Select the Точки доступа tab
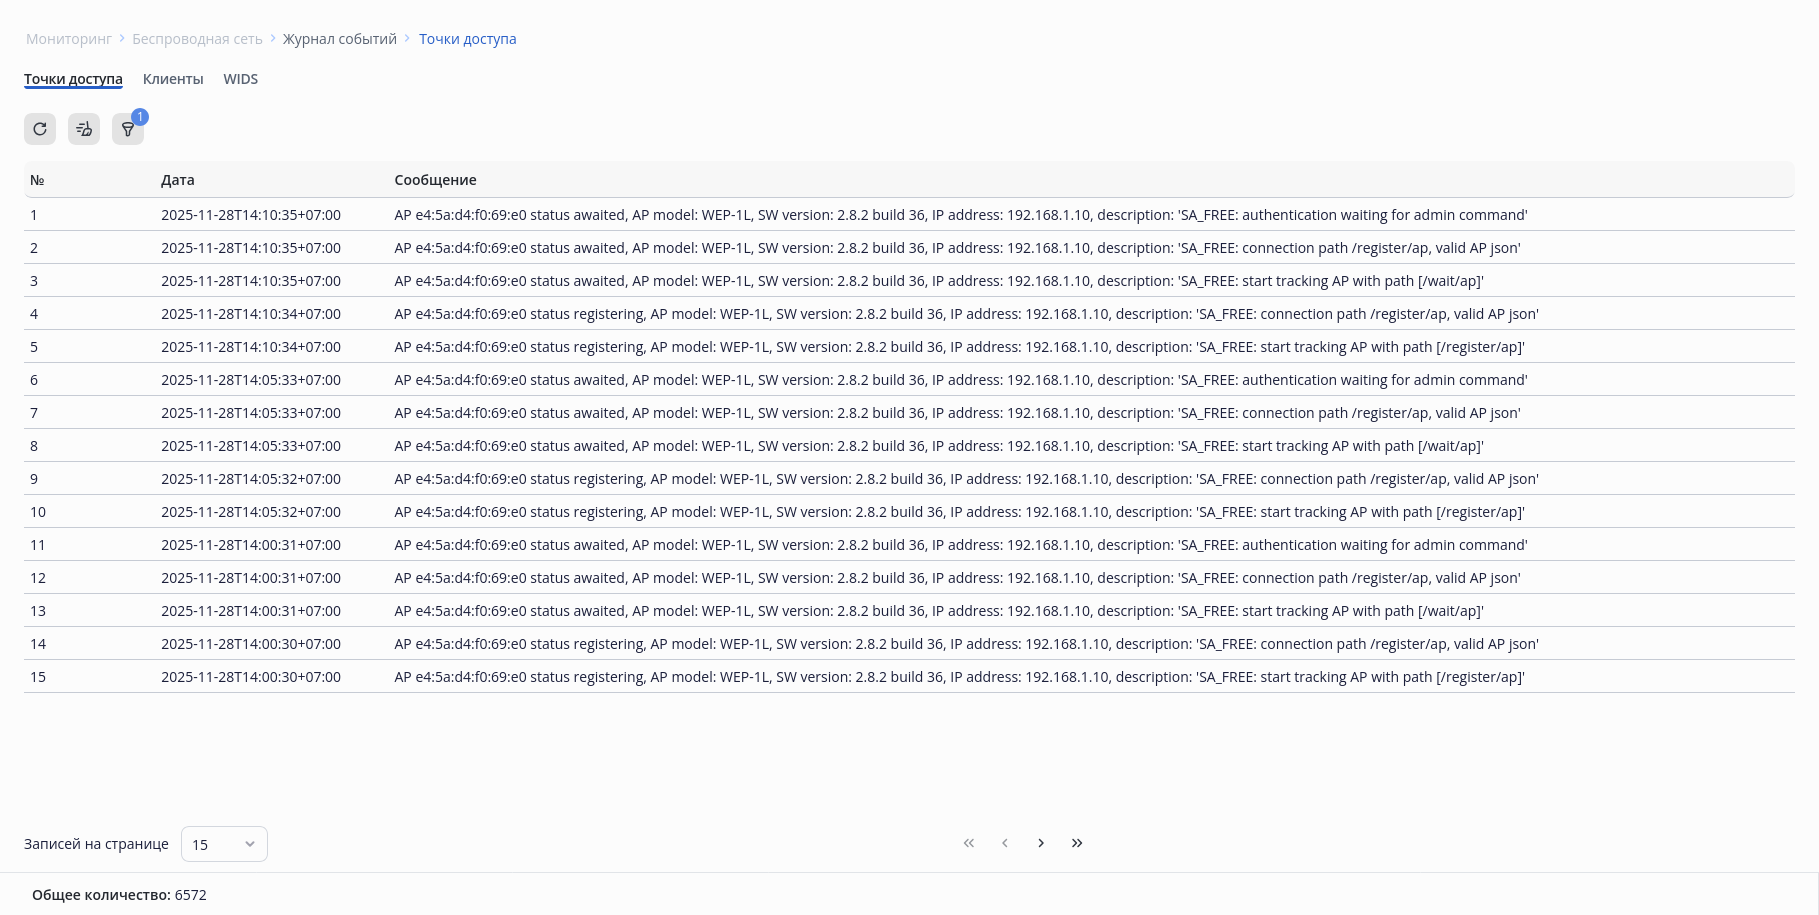The image size is (1819, 915). 73,79
